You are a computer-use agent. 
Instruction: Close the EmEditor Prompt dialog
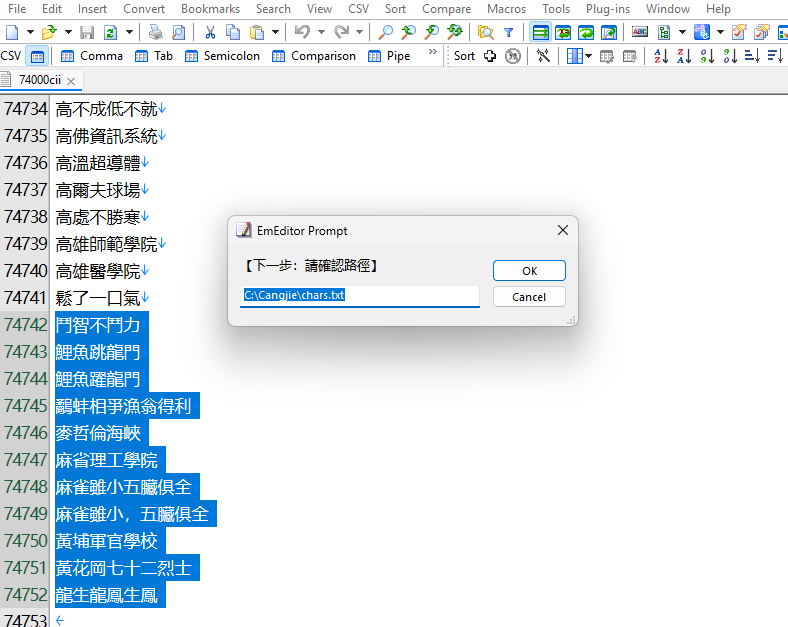563,230
